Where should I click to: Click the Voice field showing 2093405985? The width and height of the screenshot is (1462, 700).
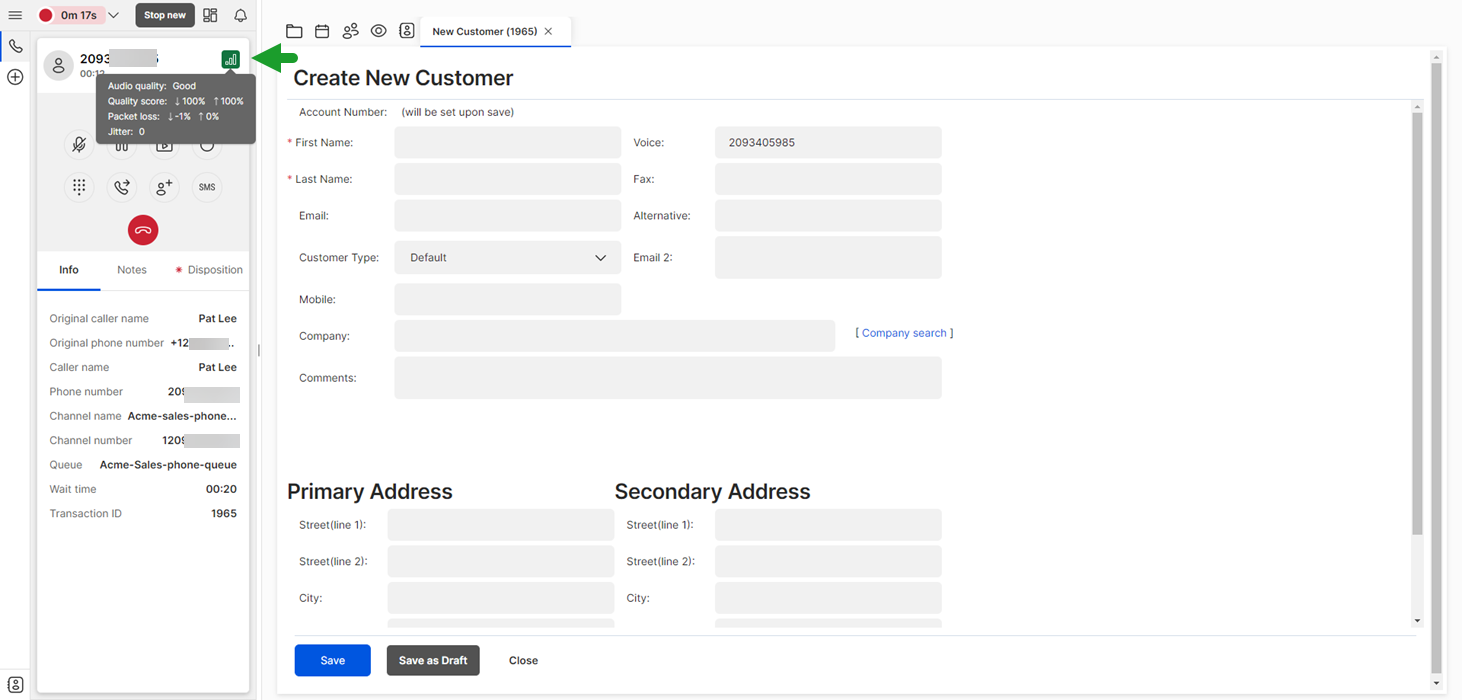click(828, 143)
